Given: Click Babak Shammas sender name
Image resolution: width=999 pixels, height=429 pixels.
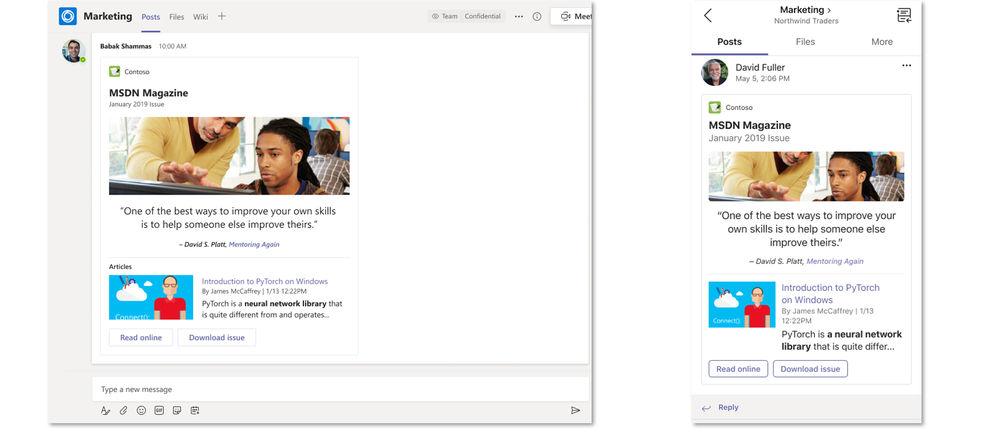Looking at the screenshot, I should (126, 46).
